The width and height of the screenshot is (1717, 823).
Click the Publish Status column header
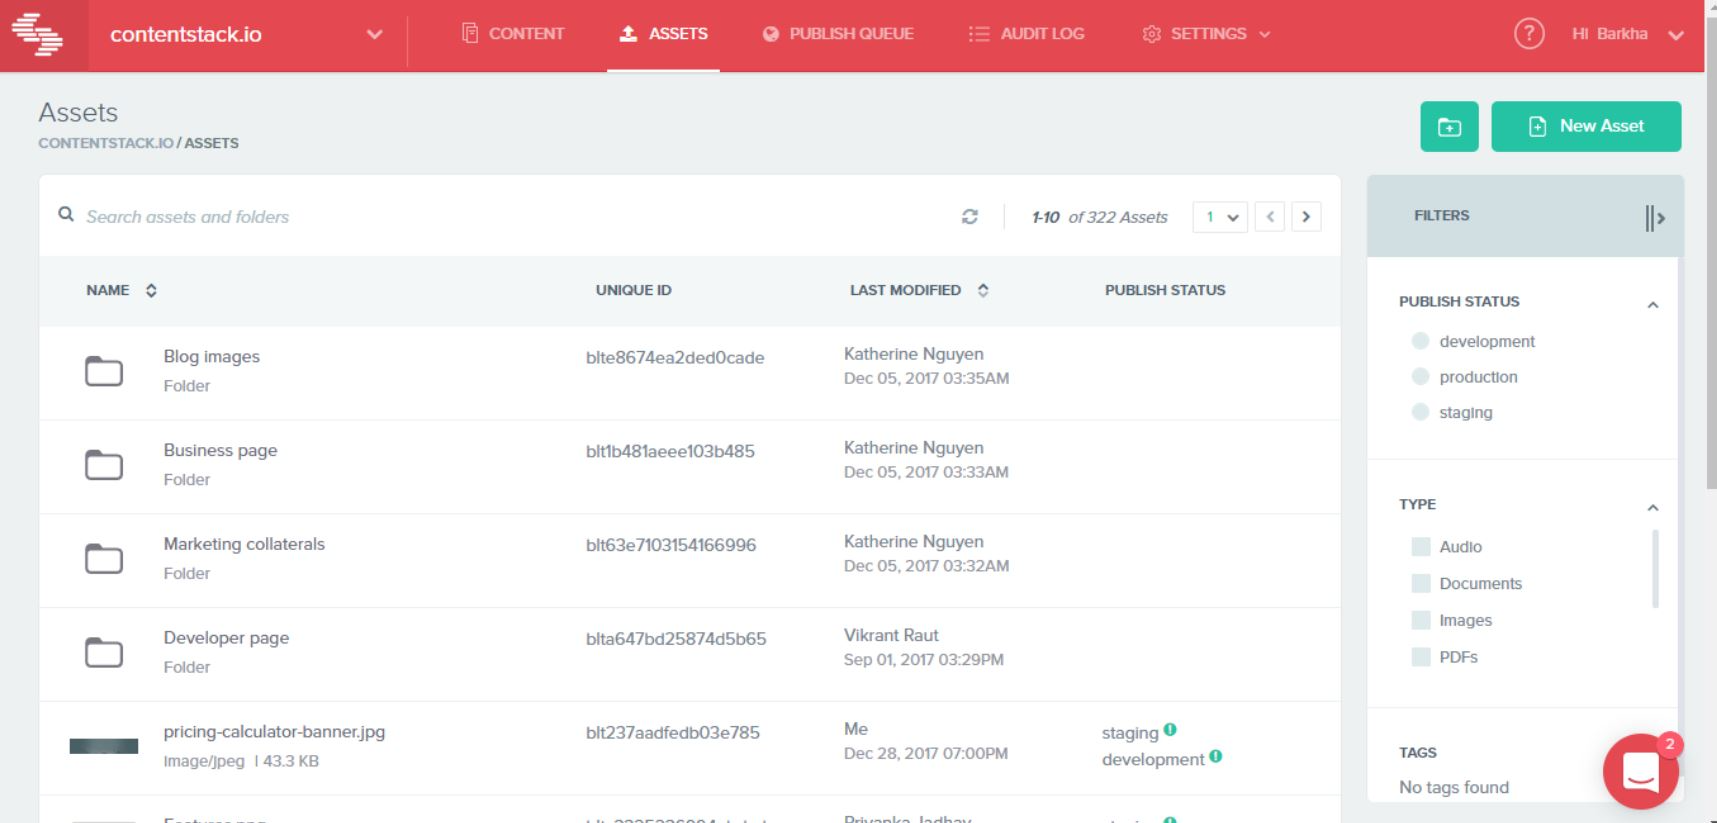coord(1165,290)
